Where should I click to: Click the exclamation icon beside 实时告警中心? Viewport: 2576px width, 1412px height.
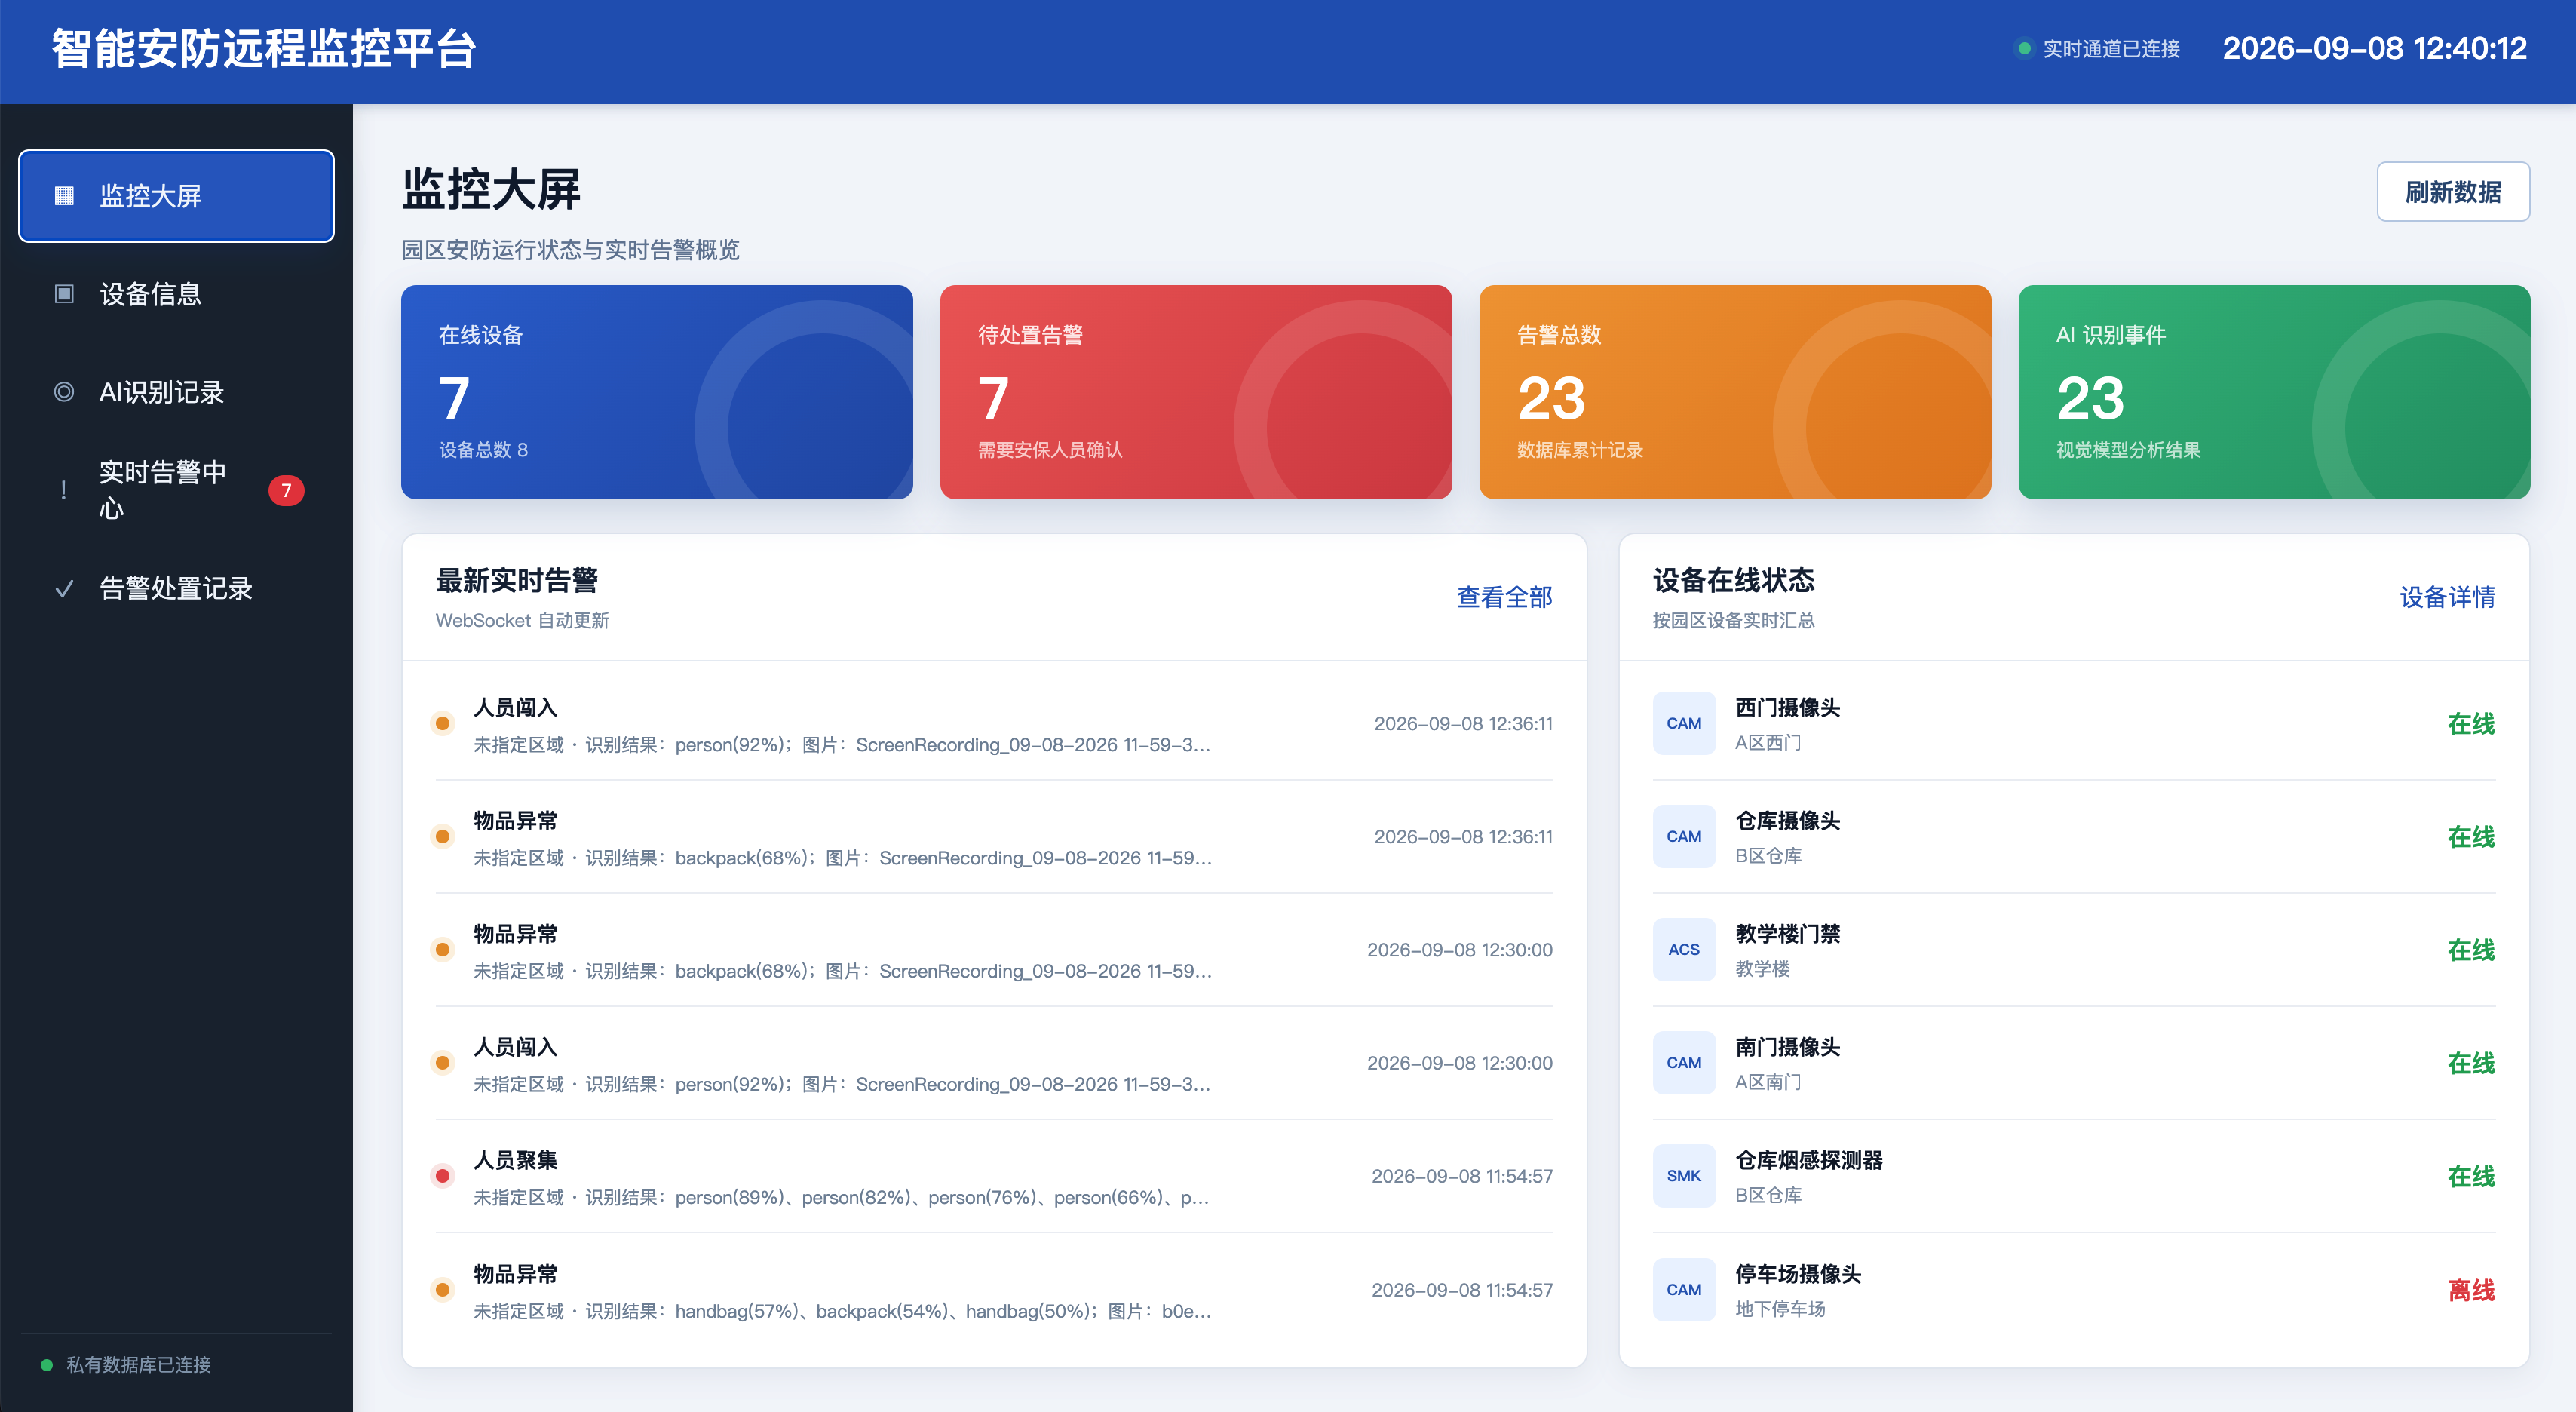point(64,490)
